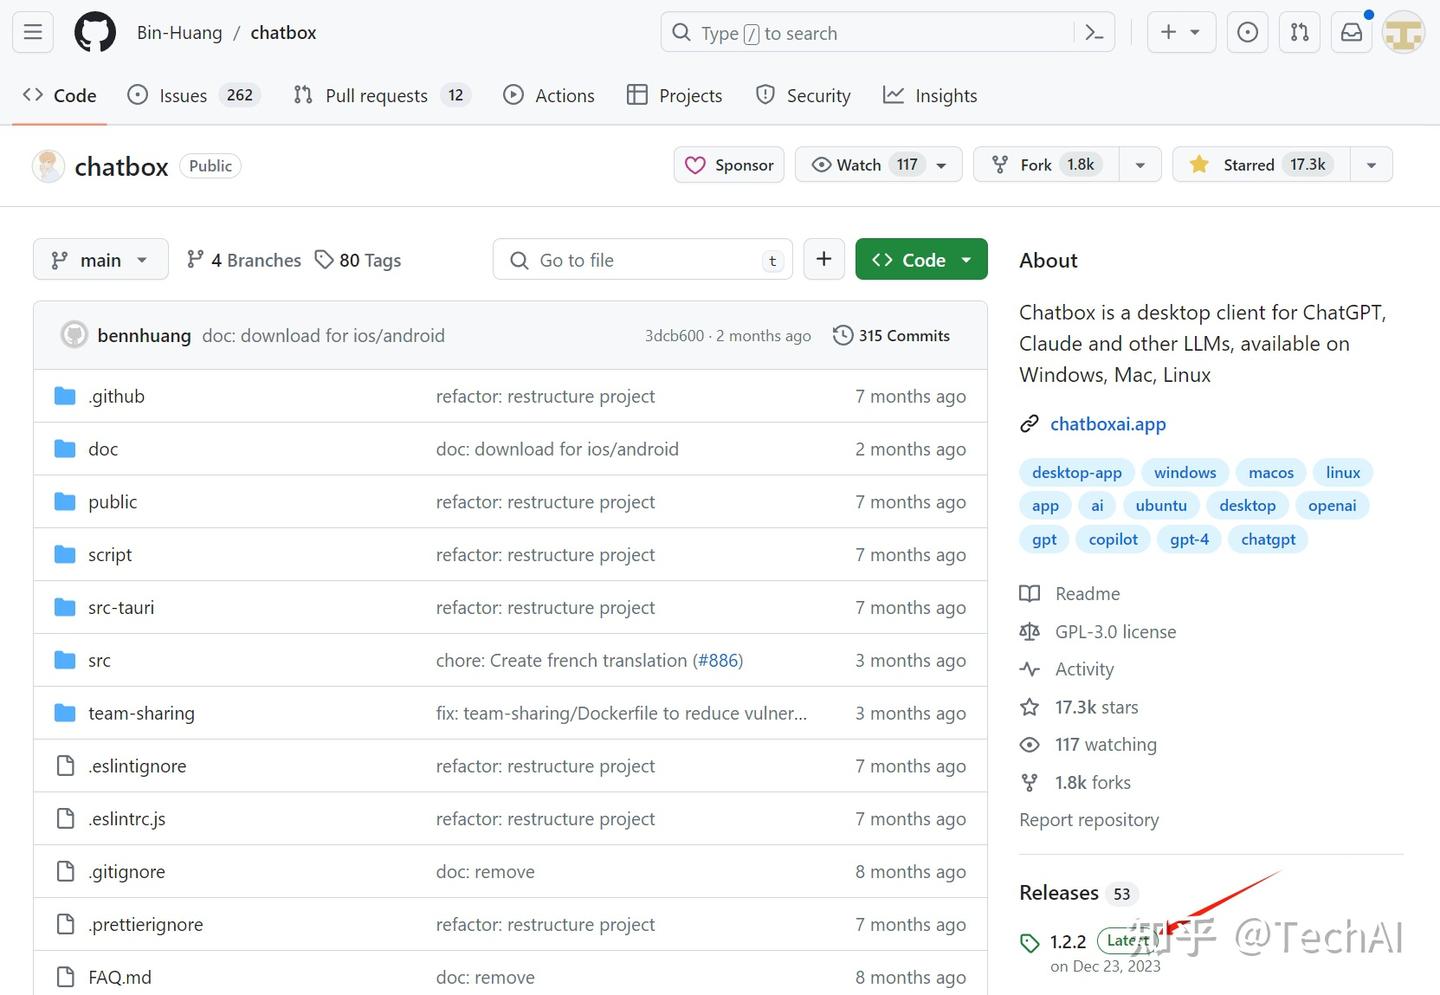
Task: Open the global issues icon
Action: 1248,33
